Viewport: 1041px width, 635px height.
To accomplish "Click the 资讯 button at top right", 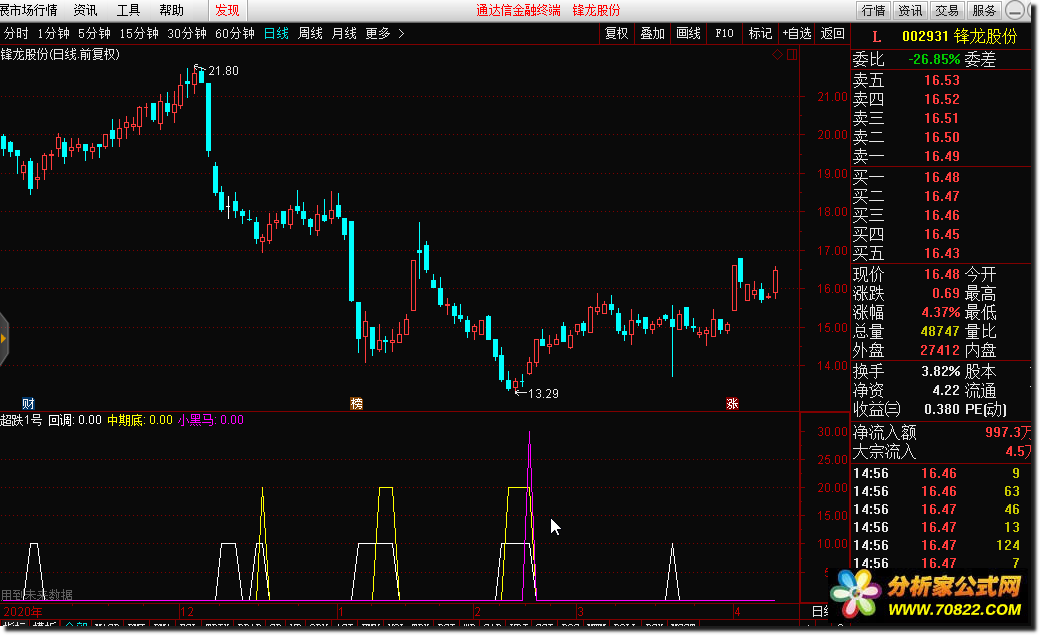I will (910, 11).
